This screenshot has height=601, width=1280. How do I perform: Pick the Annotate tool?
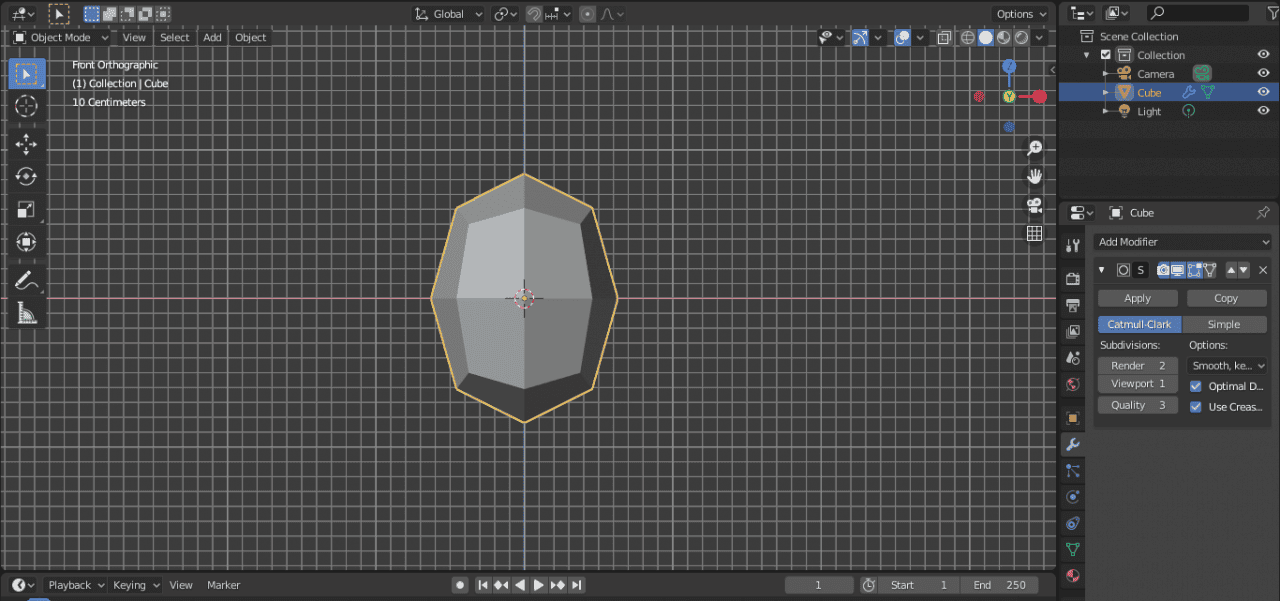pyautogui.click(x=27, y=280)
